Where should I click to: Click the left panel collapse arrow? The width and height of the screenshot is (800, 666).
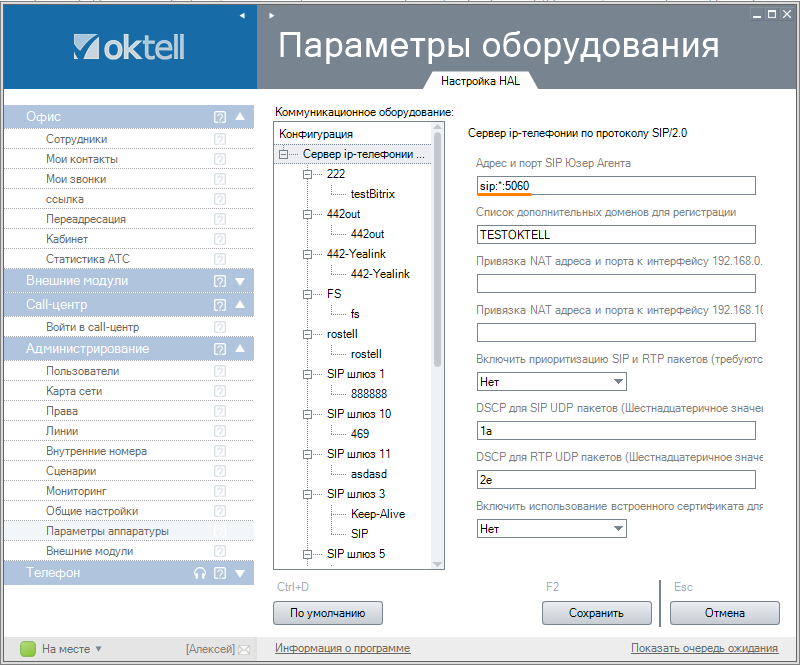tap(241, 16)
